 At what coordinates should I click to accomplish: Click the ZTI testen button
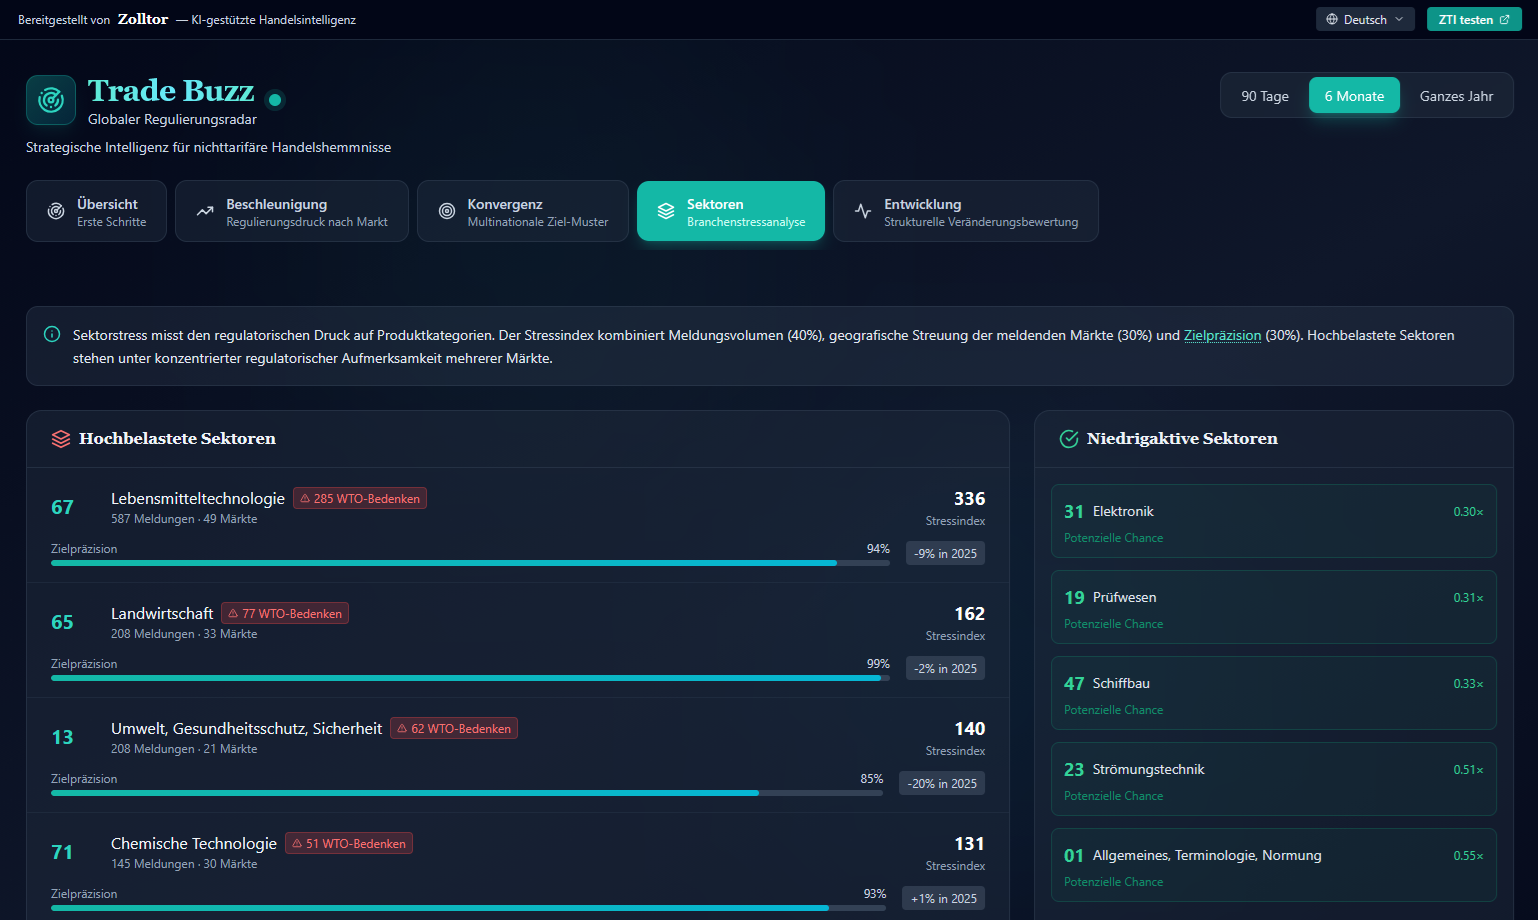coord(1474,18)
